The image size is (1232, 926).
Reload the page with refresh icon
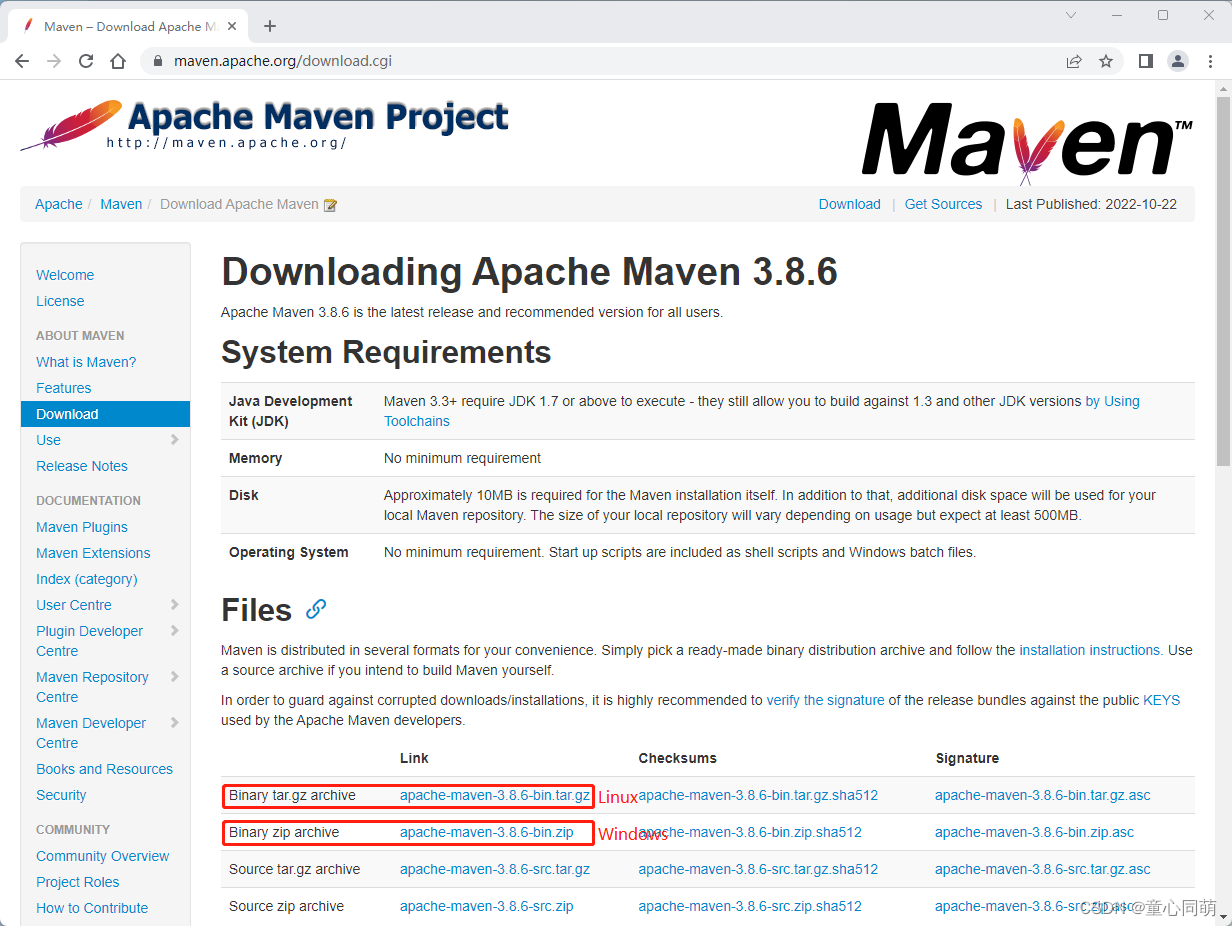86,61
